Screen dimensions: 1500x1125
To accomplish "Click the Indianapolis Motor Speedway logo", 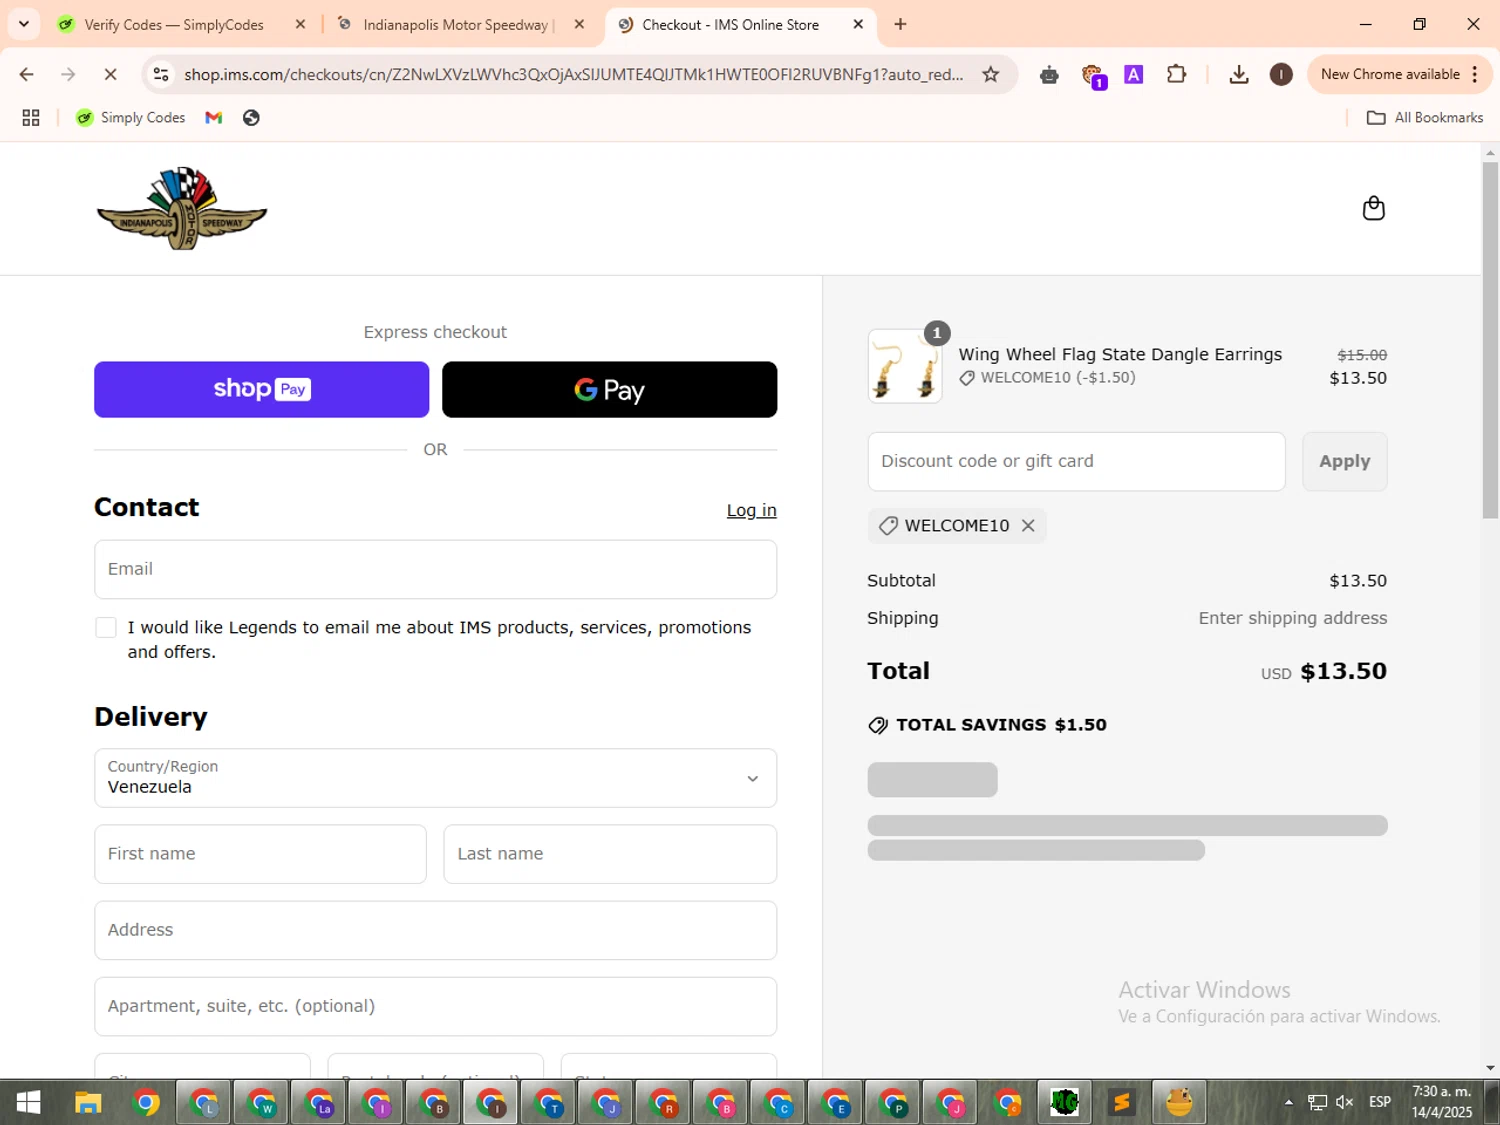I will pos(182,208).
